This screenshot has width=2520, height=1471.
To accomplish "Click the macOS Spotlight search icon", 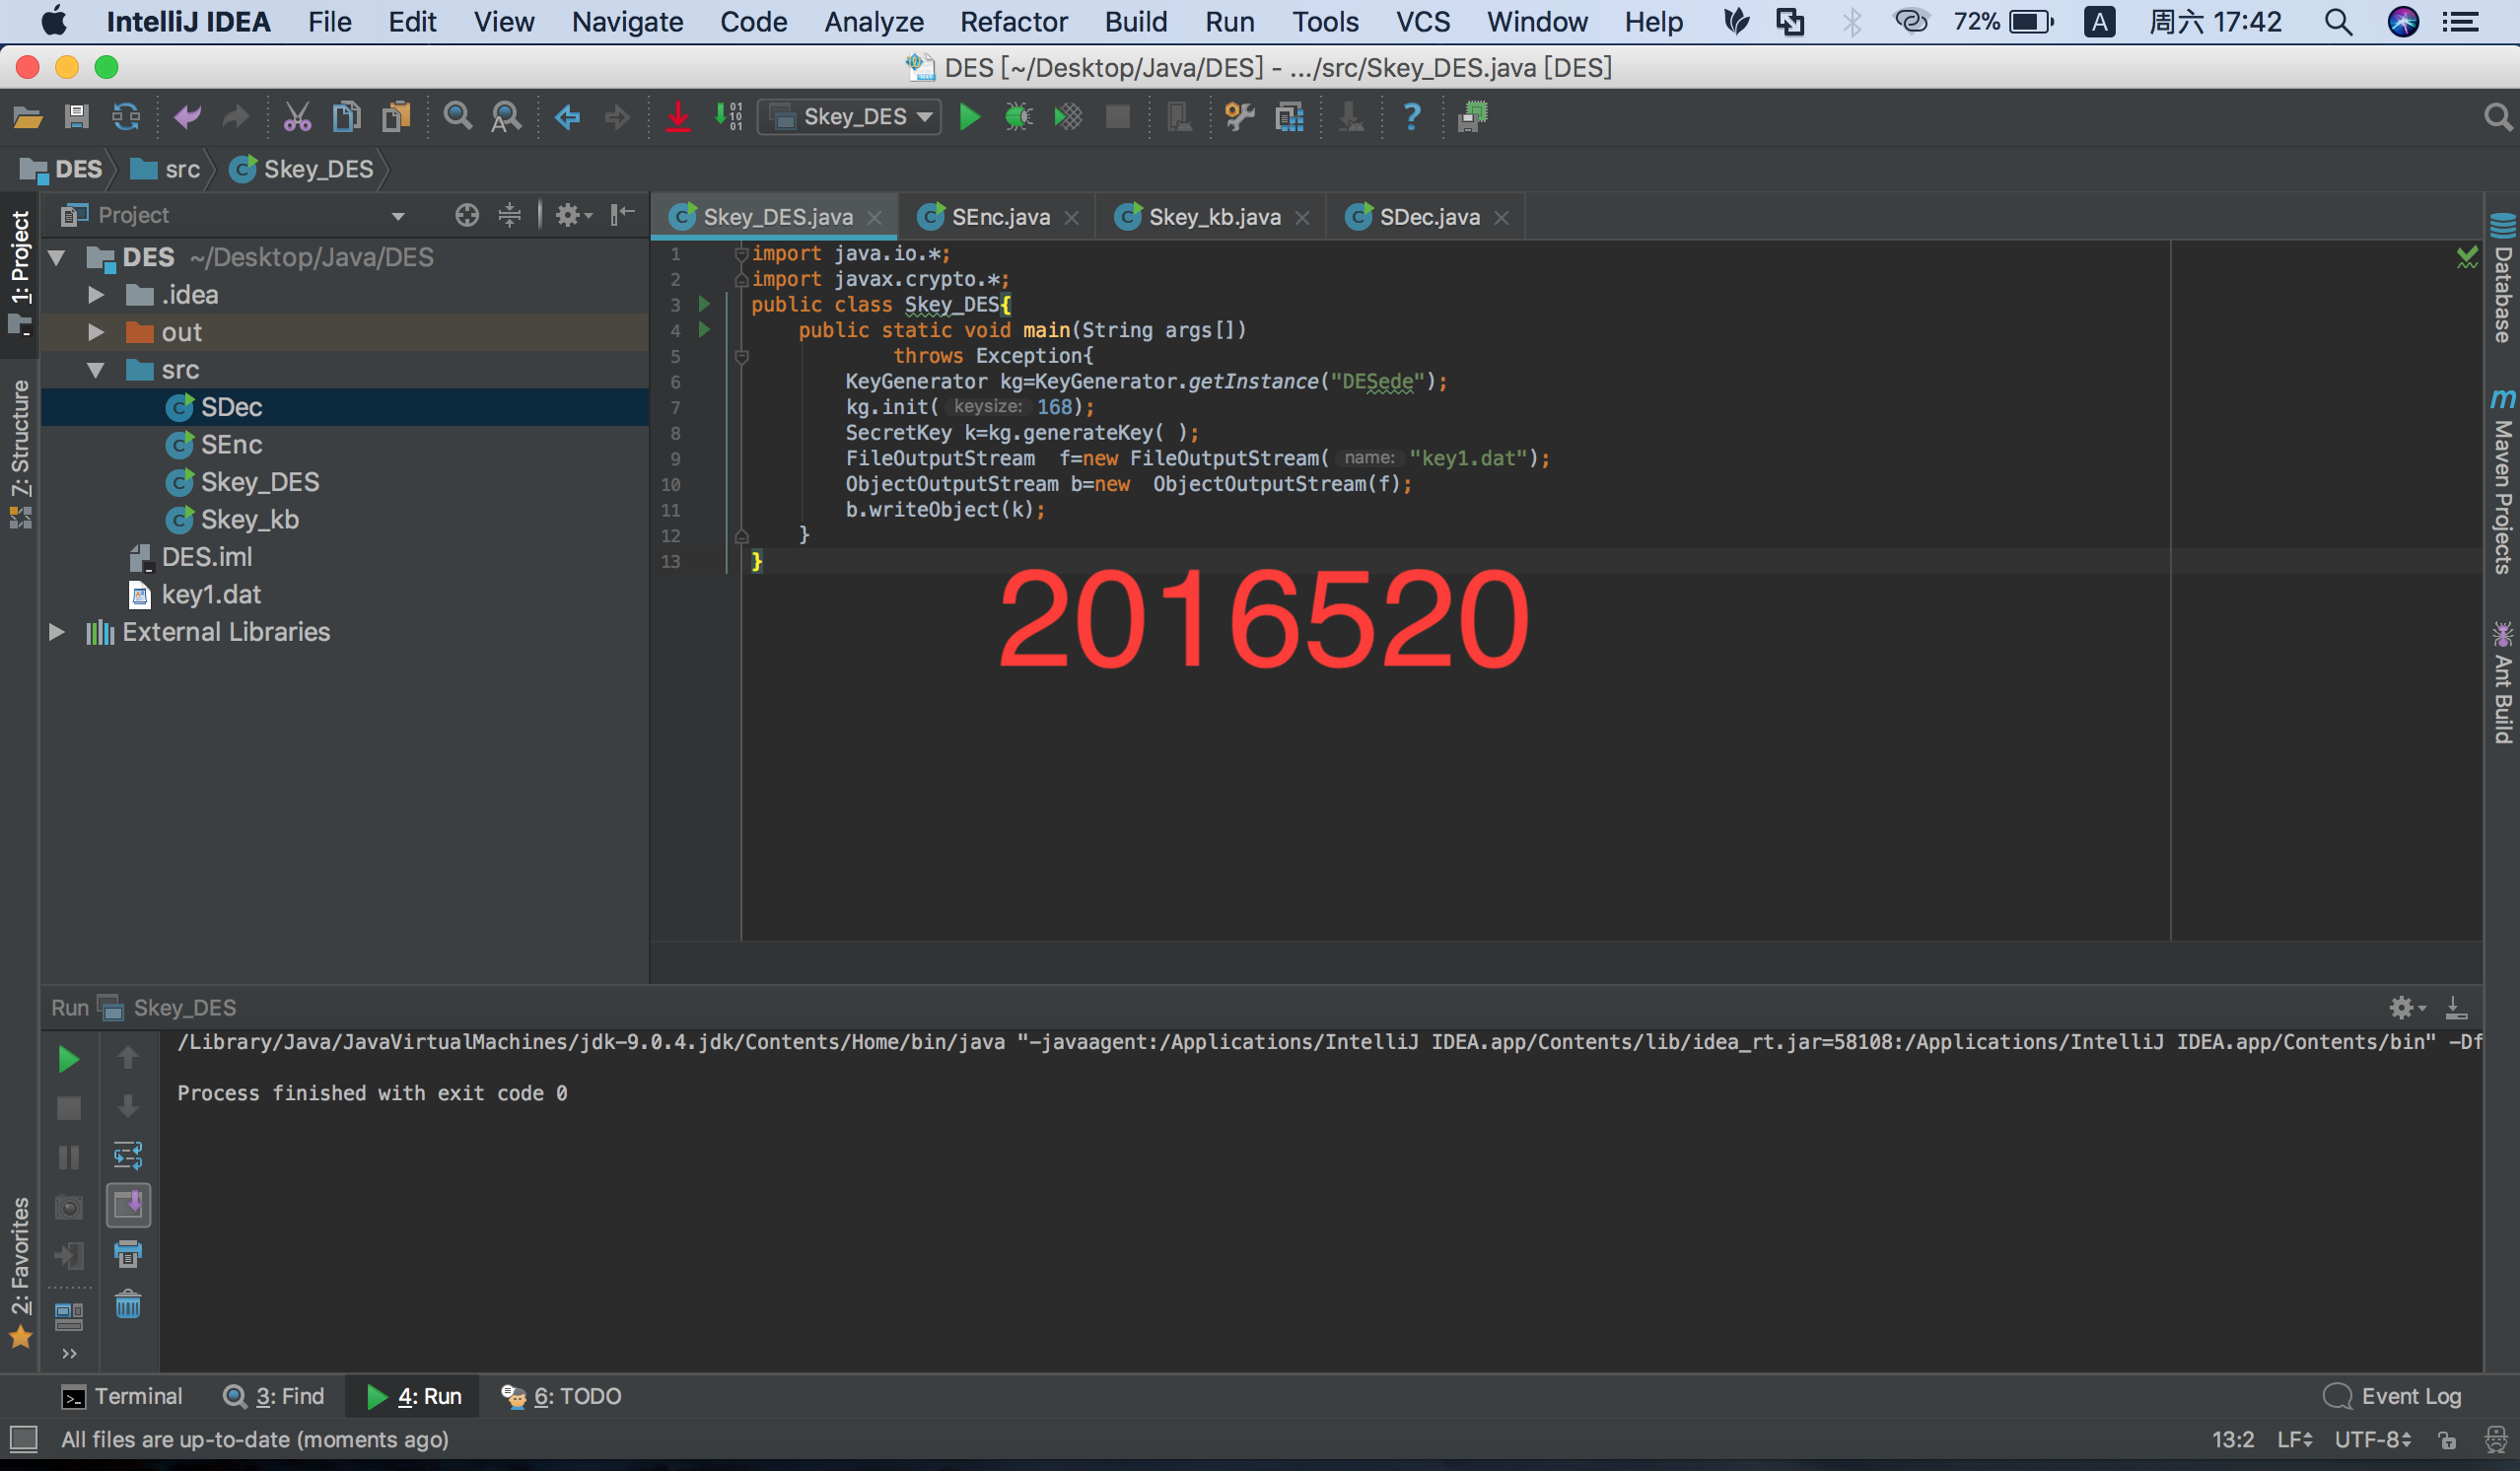I will [x=2338, y=22].
